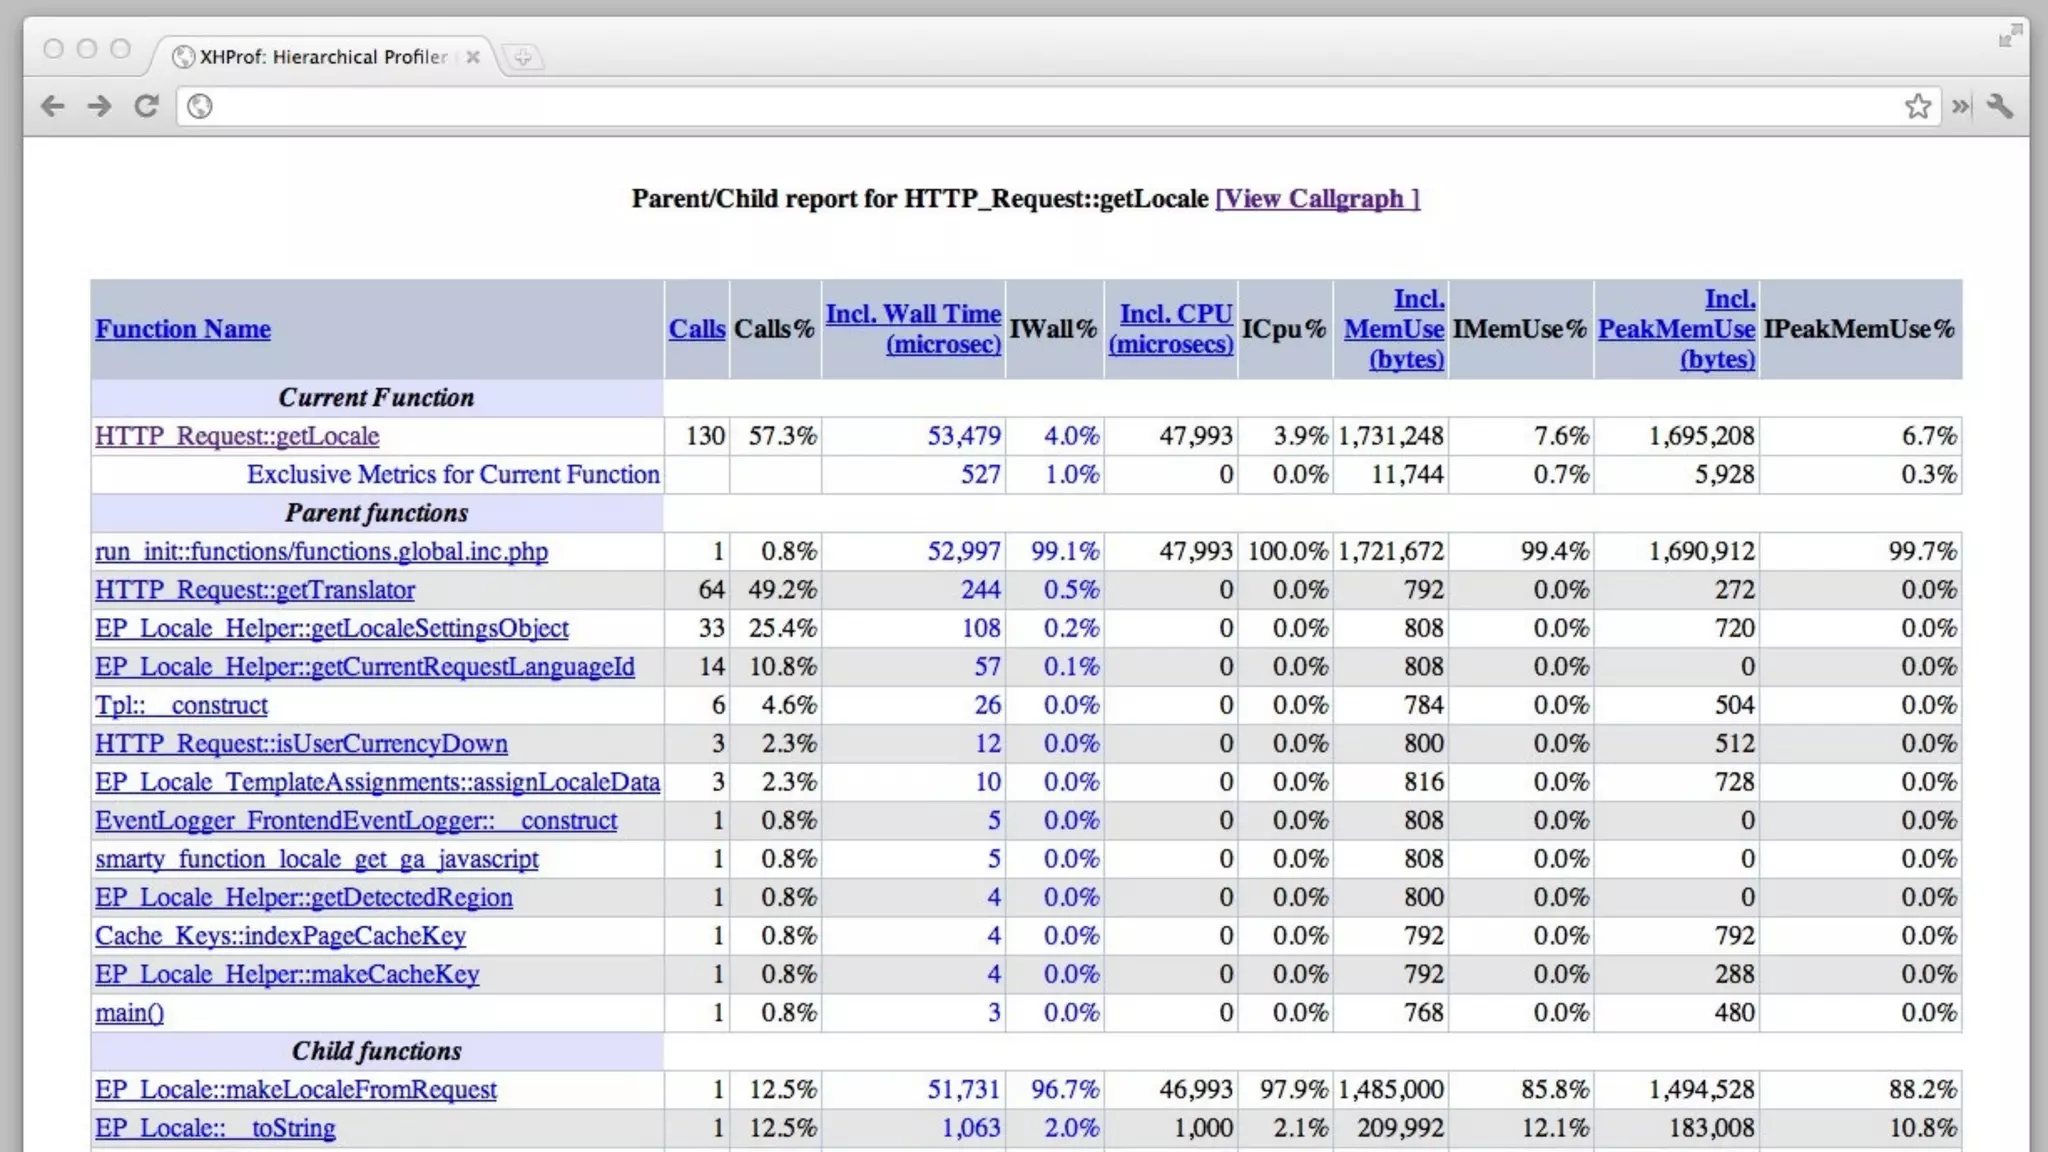Sort by the Function Name column header
Image resolution: width=2048 pixels, height=1152 pixels.
183,329
